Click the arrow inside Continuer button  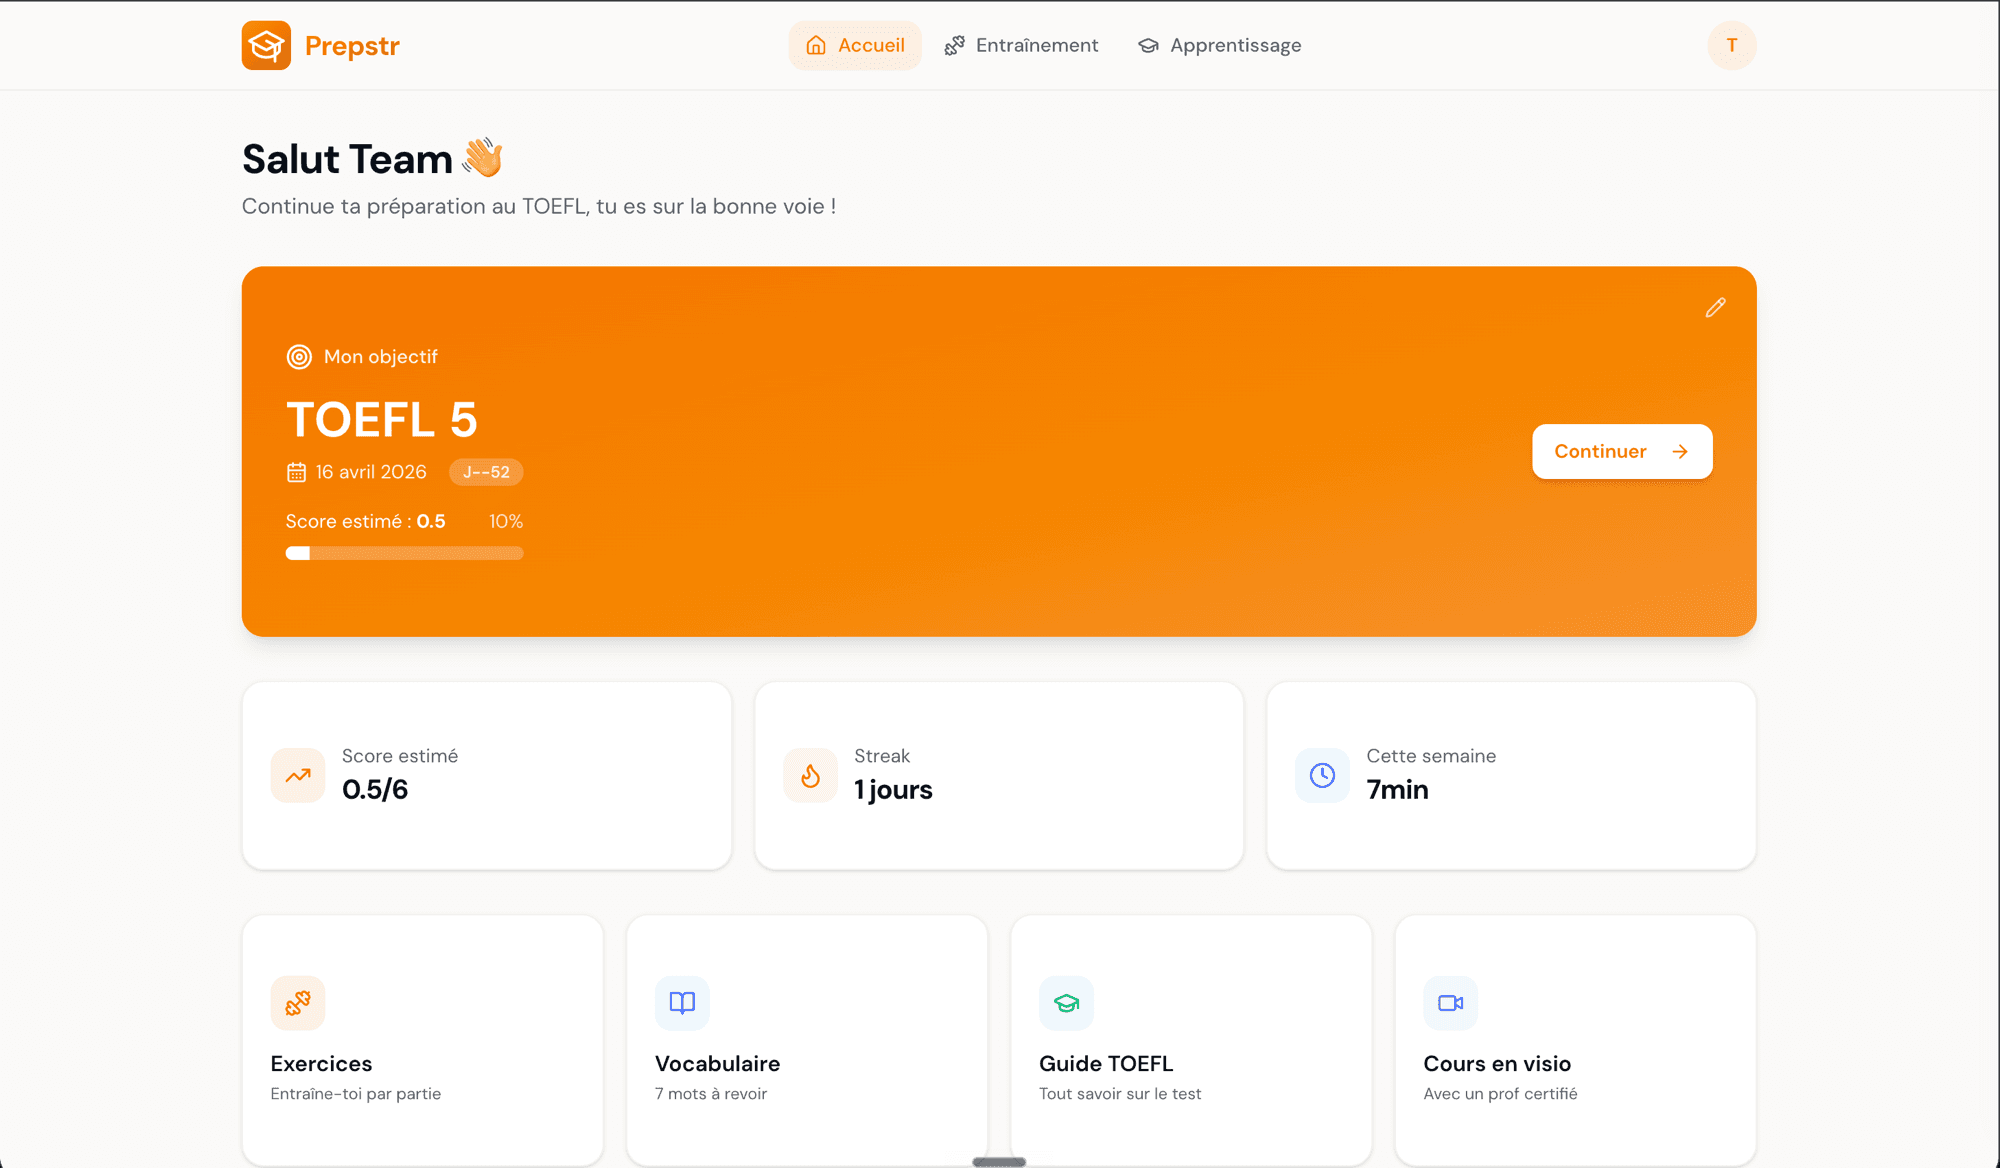click(x=1680, y=452)
